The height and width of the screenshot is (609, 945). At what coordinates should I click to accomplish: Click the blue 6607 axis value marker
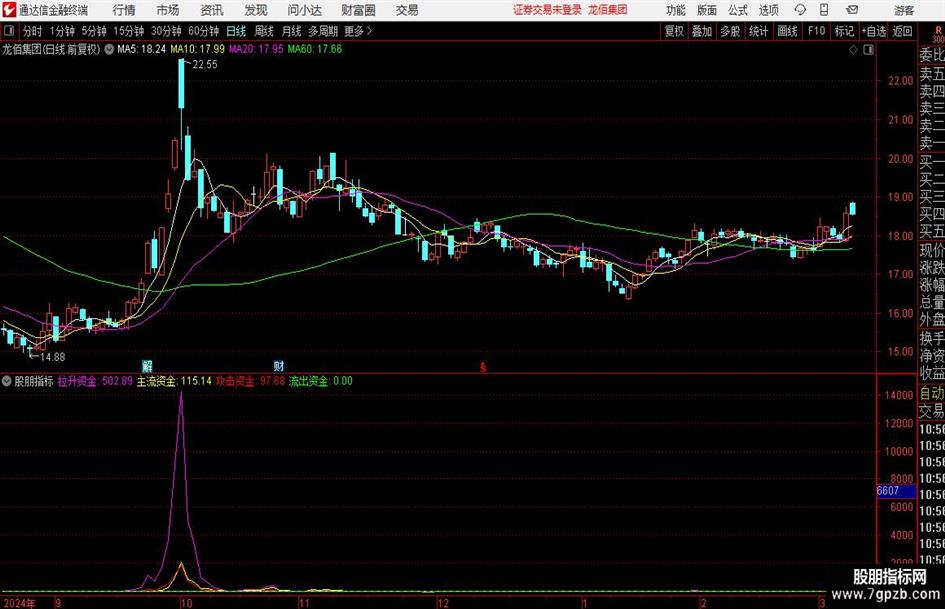(896, 491)
